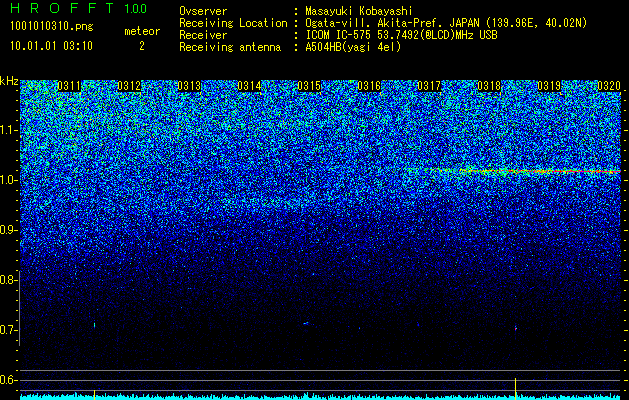The image size is (629, 400).
Task: Click the Ovserver field label
Action: coord(203,11)
